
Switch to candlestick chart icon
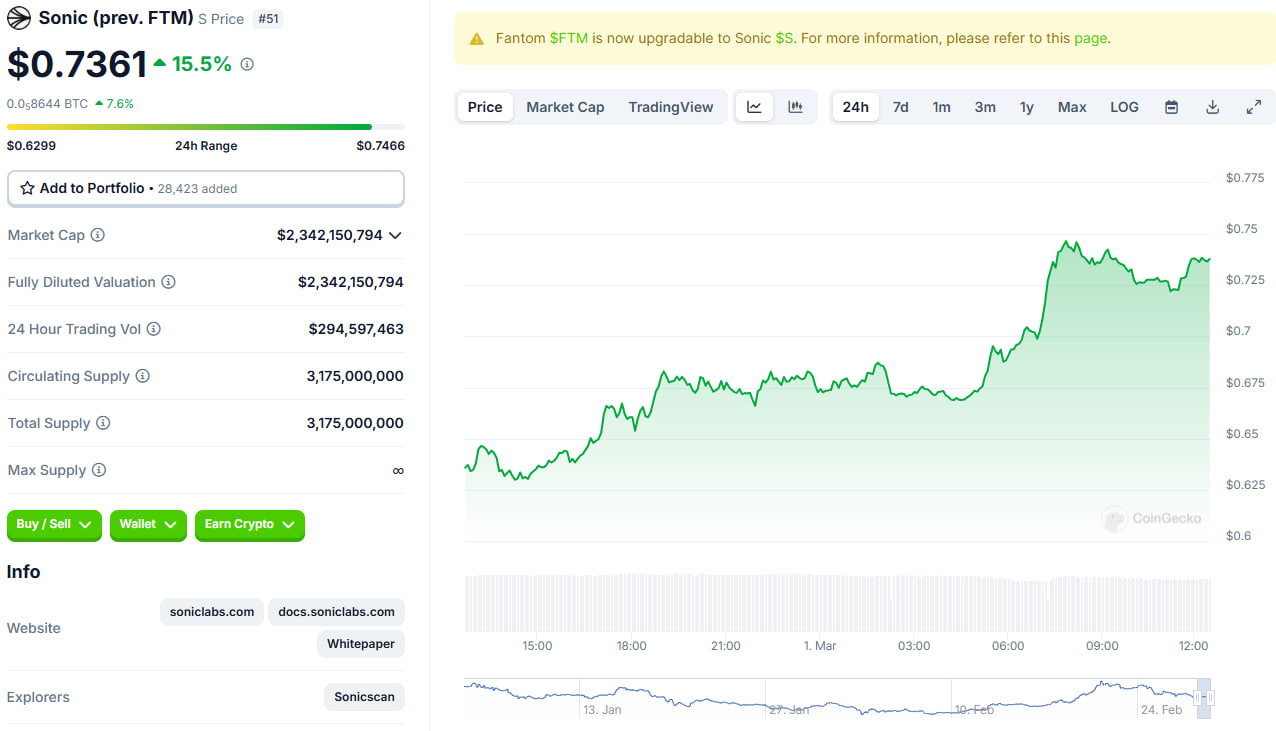tap(796, 107)
